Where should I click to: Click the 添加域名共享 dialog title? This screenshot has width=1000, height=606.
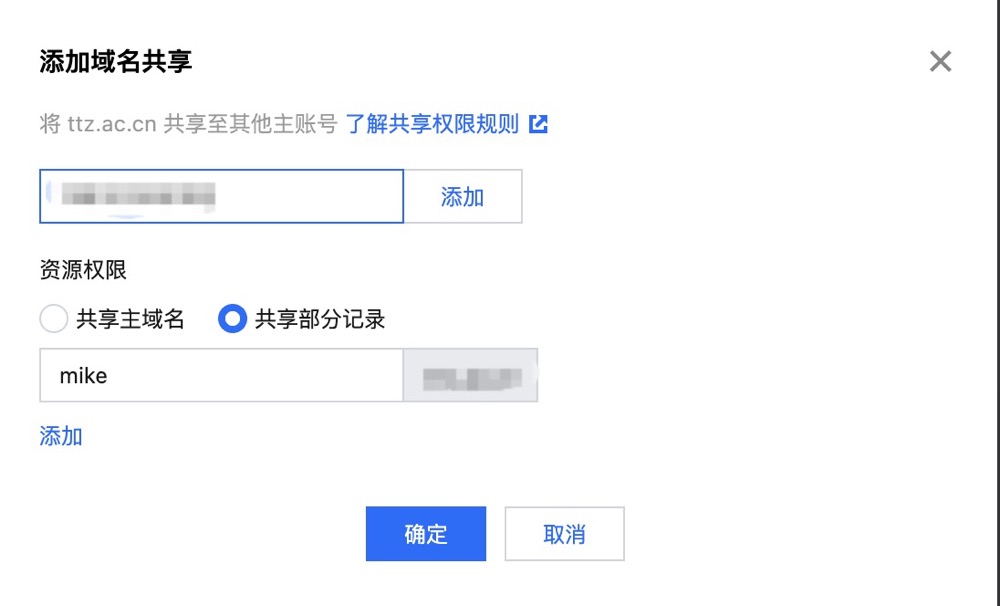[116, 62]
